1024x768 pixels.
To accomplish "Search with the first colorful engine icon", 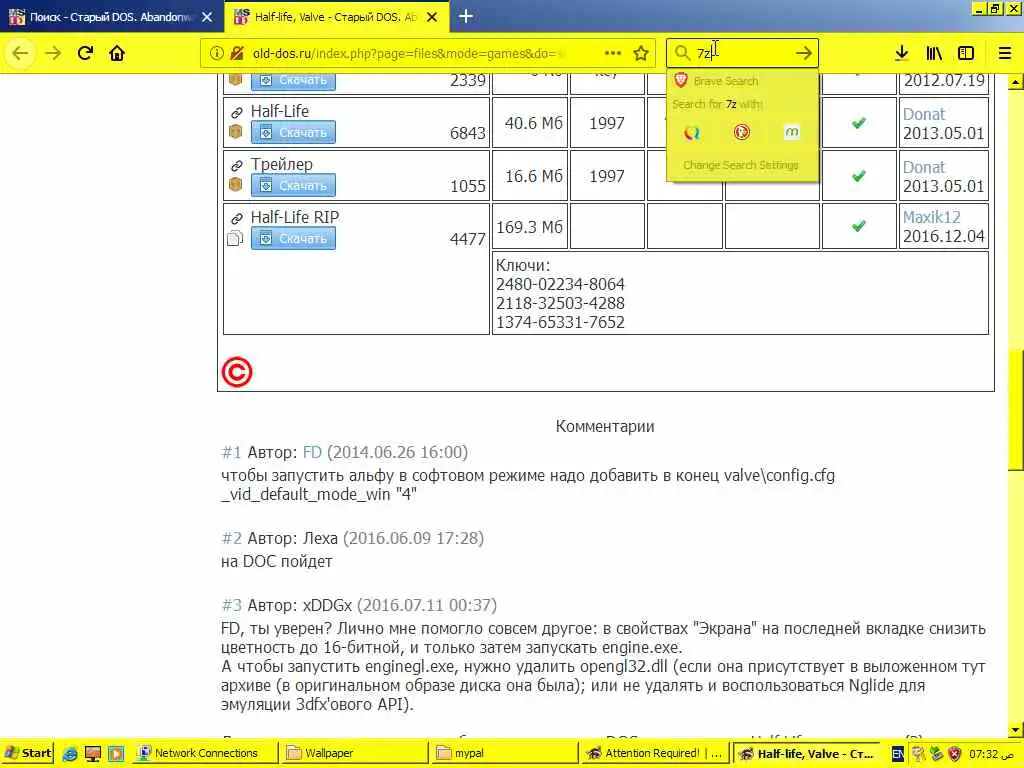I will click(x=692, y=133).
